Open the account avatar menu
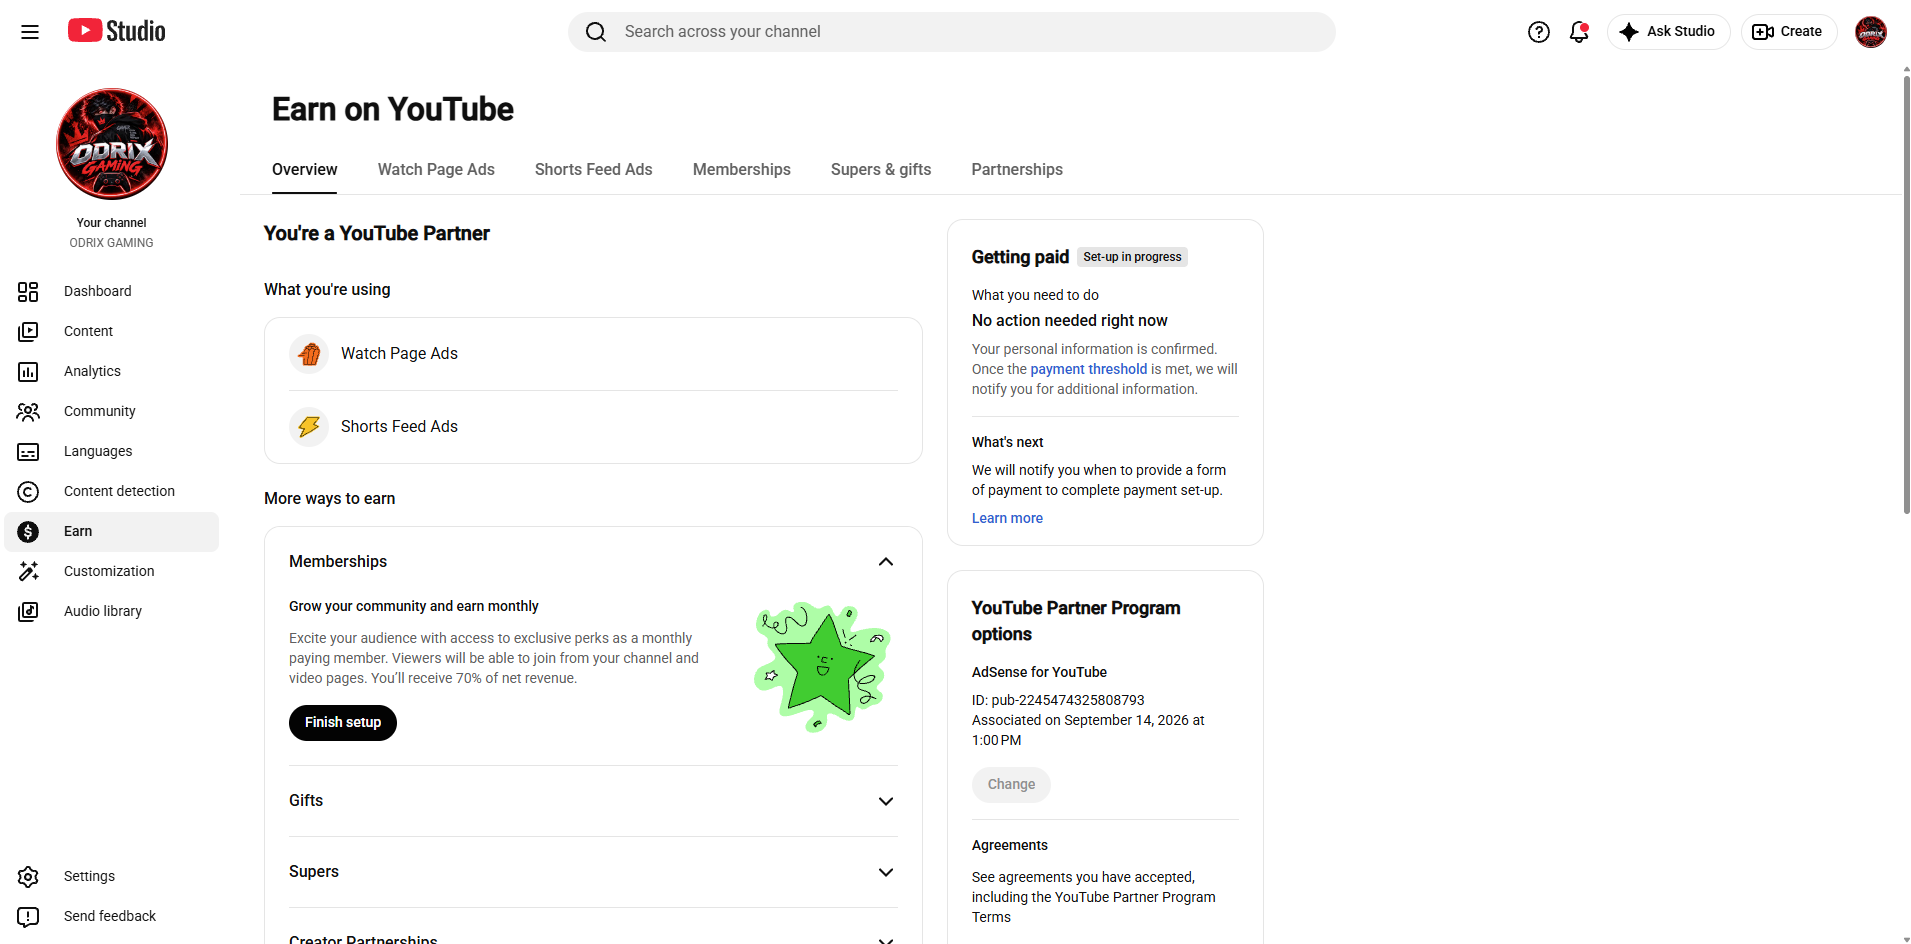 click(x=1871, y=32)
